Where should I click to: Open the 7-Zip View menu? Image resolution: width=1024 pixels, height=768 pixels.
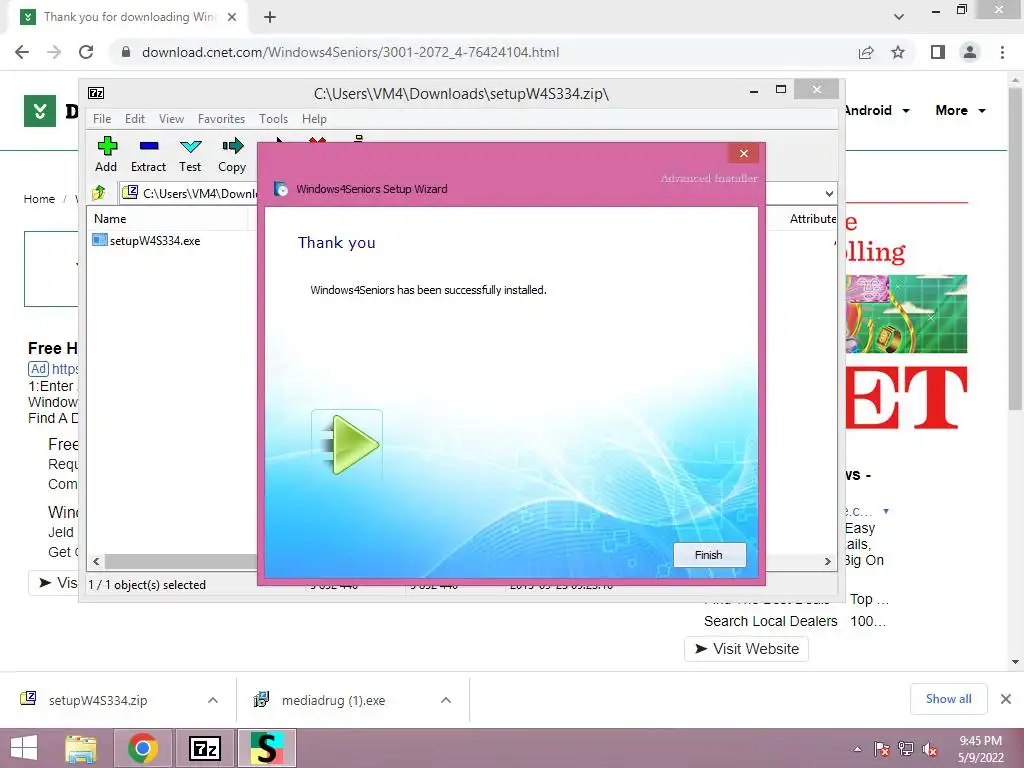tap(171, 119)
